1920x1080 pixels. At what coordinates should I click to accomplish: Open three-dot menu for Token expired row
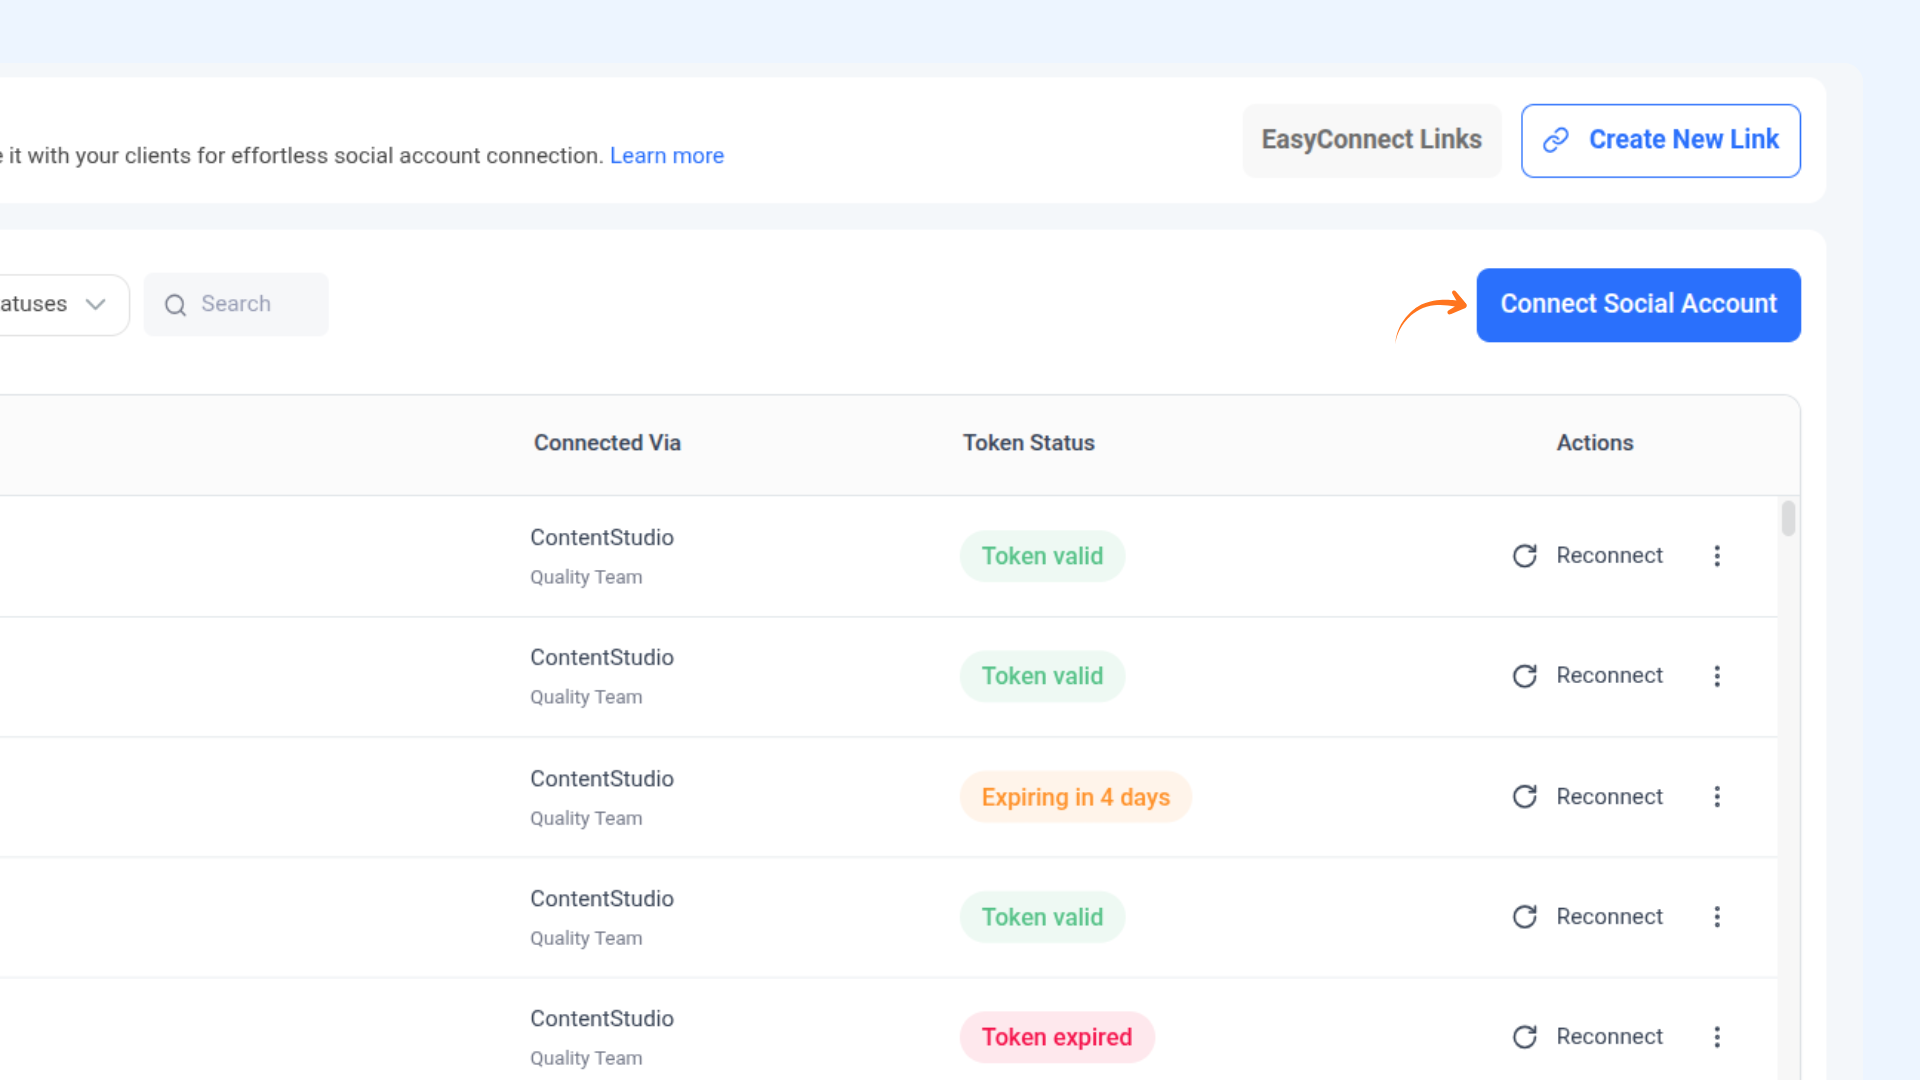click(x=1717, y=1037)
